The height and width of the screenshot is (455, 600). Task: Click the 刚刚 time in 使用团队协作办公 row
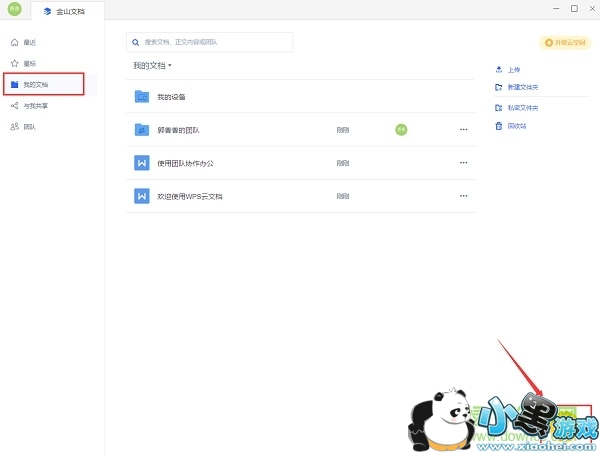(343, 163)
